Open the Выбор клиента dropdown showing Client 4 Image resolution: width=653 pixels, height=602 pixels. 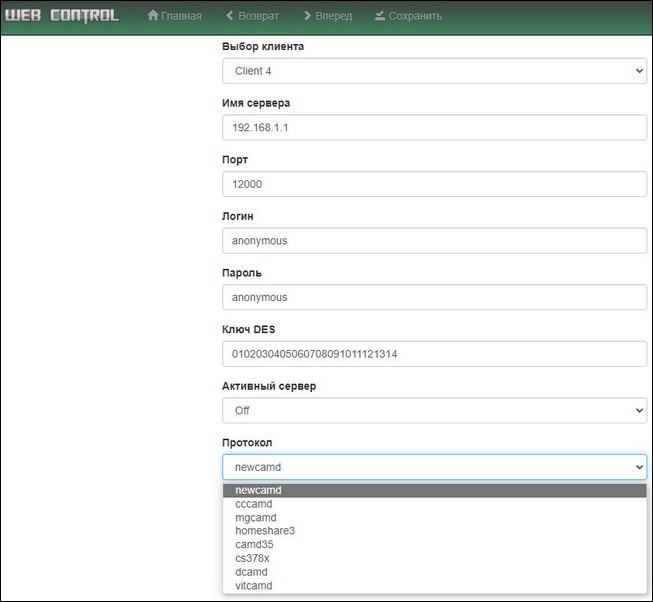tap(434, 71)
